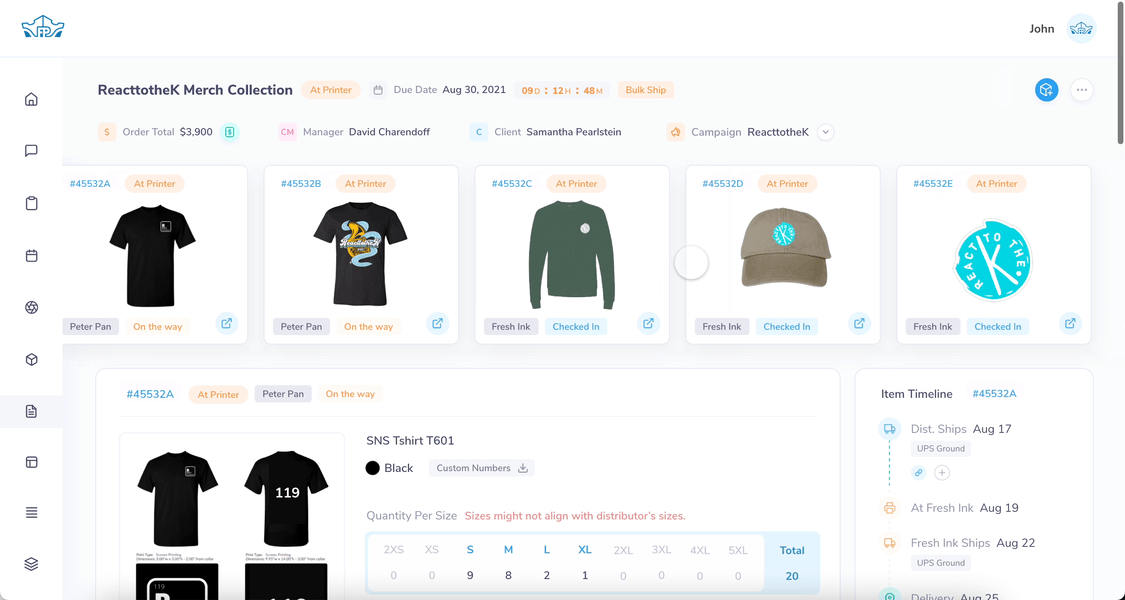Open item #45532C card external link icon
1125x600 pixels.
(x=648, y=323)
